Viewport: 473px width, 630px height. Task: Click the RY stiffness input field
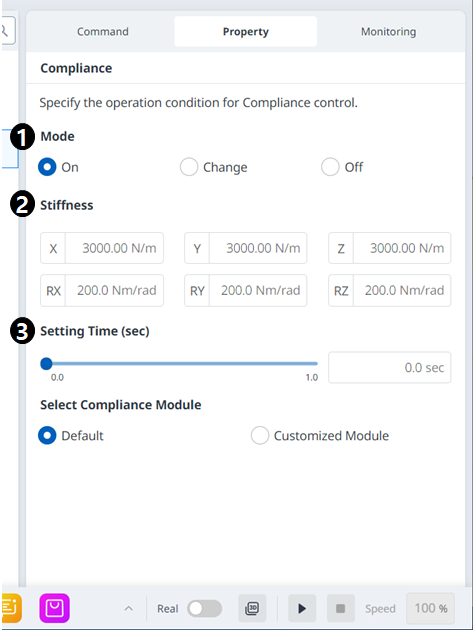coord(246,290)
